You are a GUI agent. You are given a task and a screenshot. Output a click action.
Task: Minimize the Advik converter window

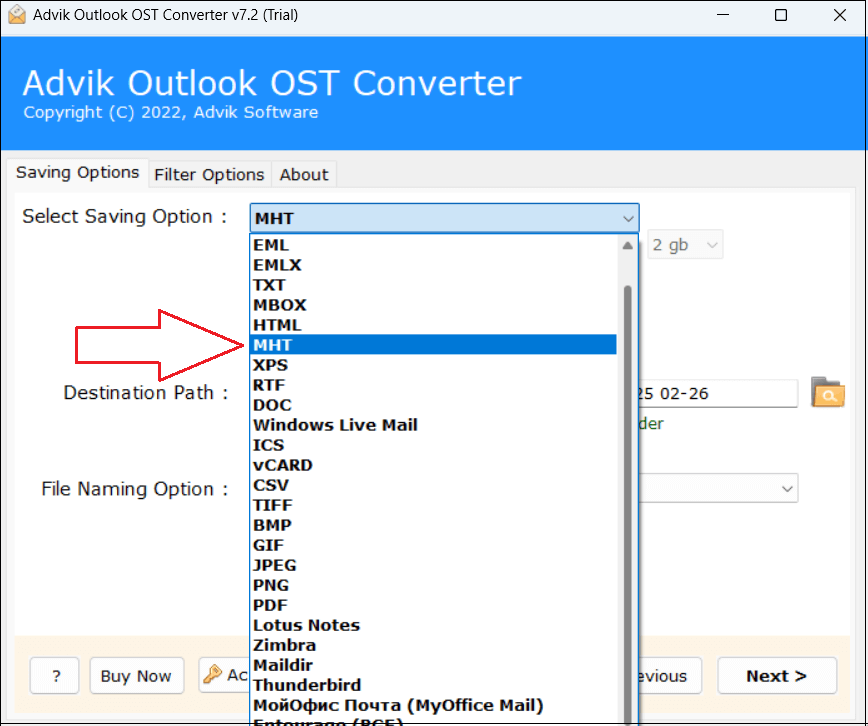(722, 15)
